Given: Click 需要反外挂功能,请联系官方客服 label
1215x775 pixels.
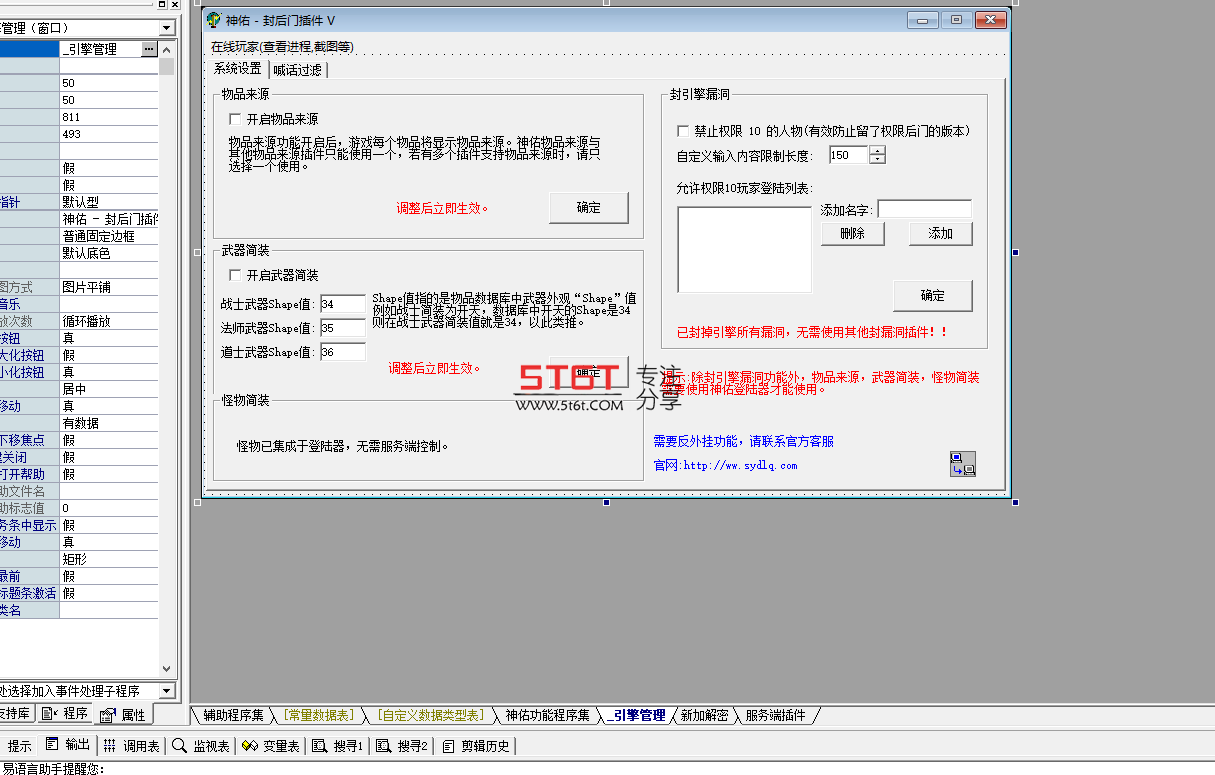Looking at the screenshot, I should pyautogui.click(x=743, y=441).
